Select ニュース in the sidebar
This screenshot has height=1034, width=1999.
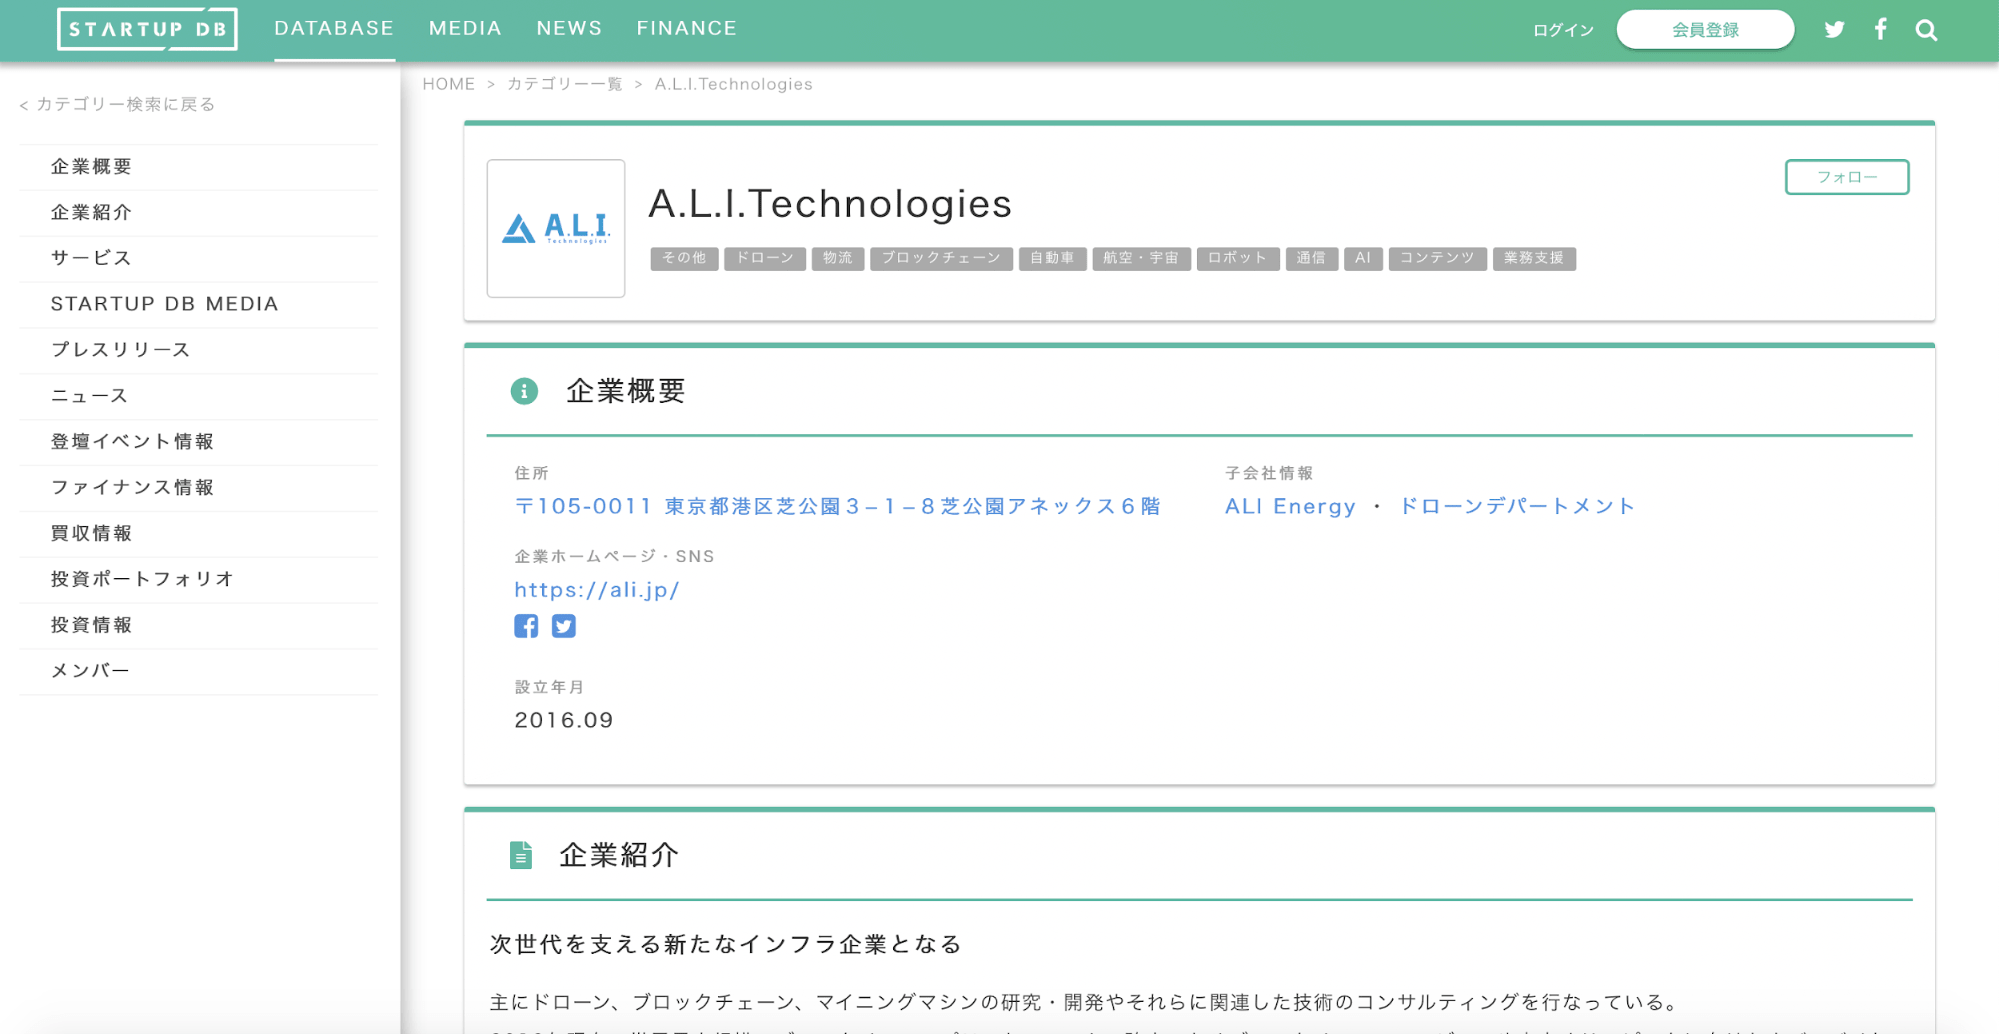click(x=198, y=397)
